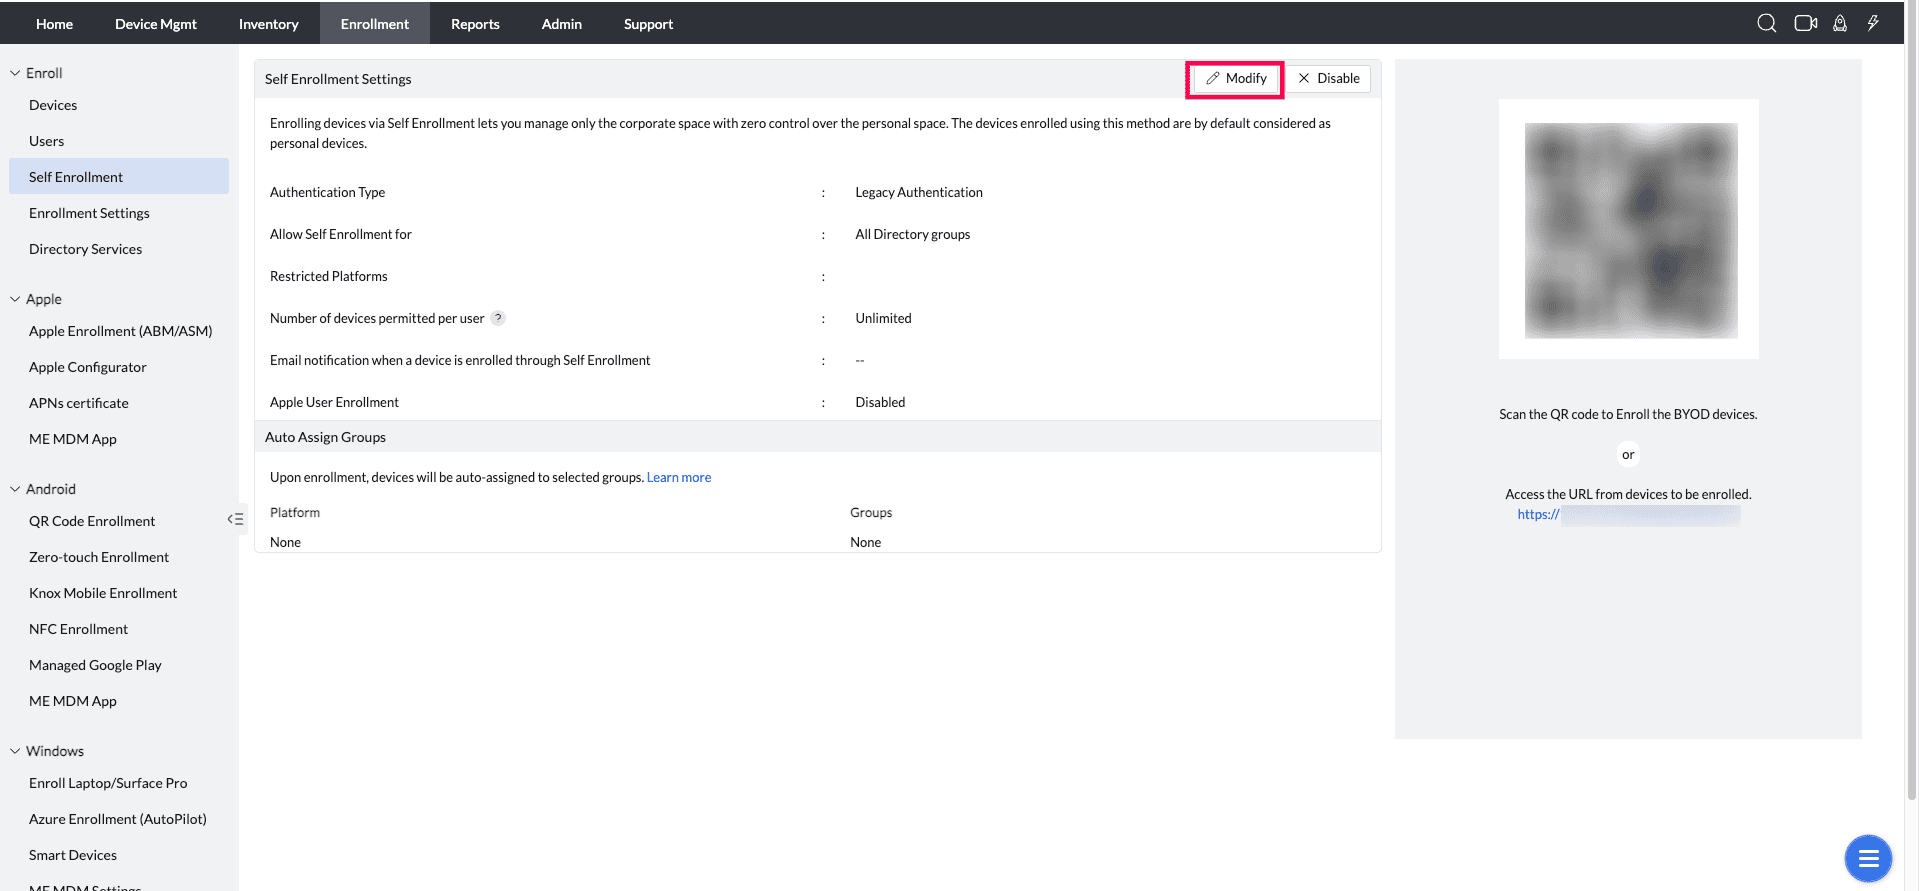Follow the Learn more link
The image size is (1919, 891).
[679, 478]
